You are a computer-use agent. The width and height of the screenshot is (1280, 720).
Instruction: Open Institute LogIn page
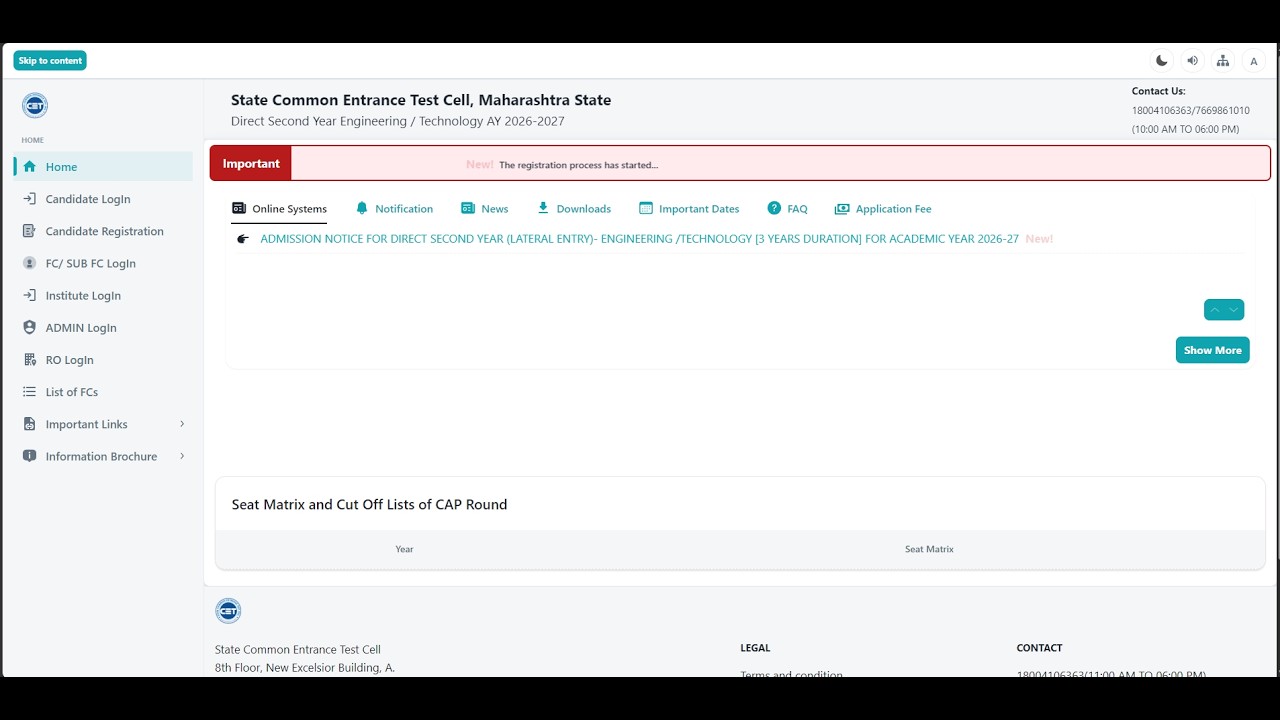[104, 295]
